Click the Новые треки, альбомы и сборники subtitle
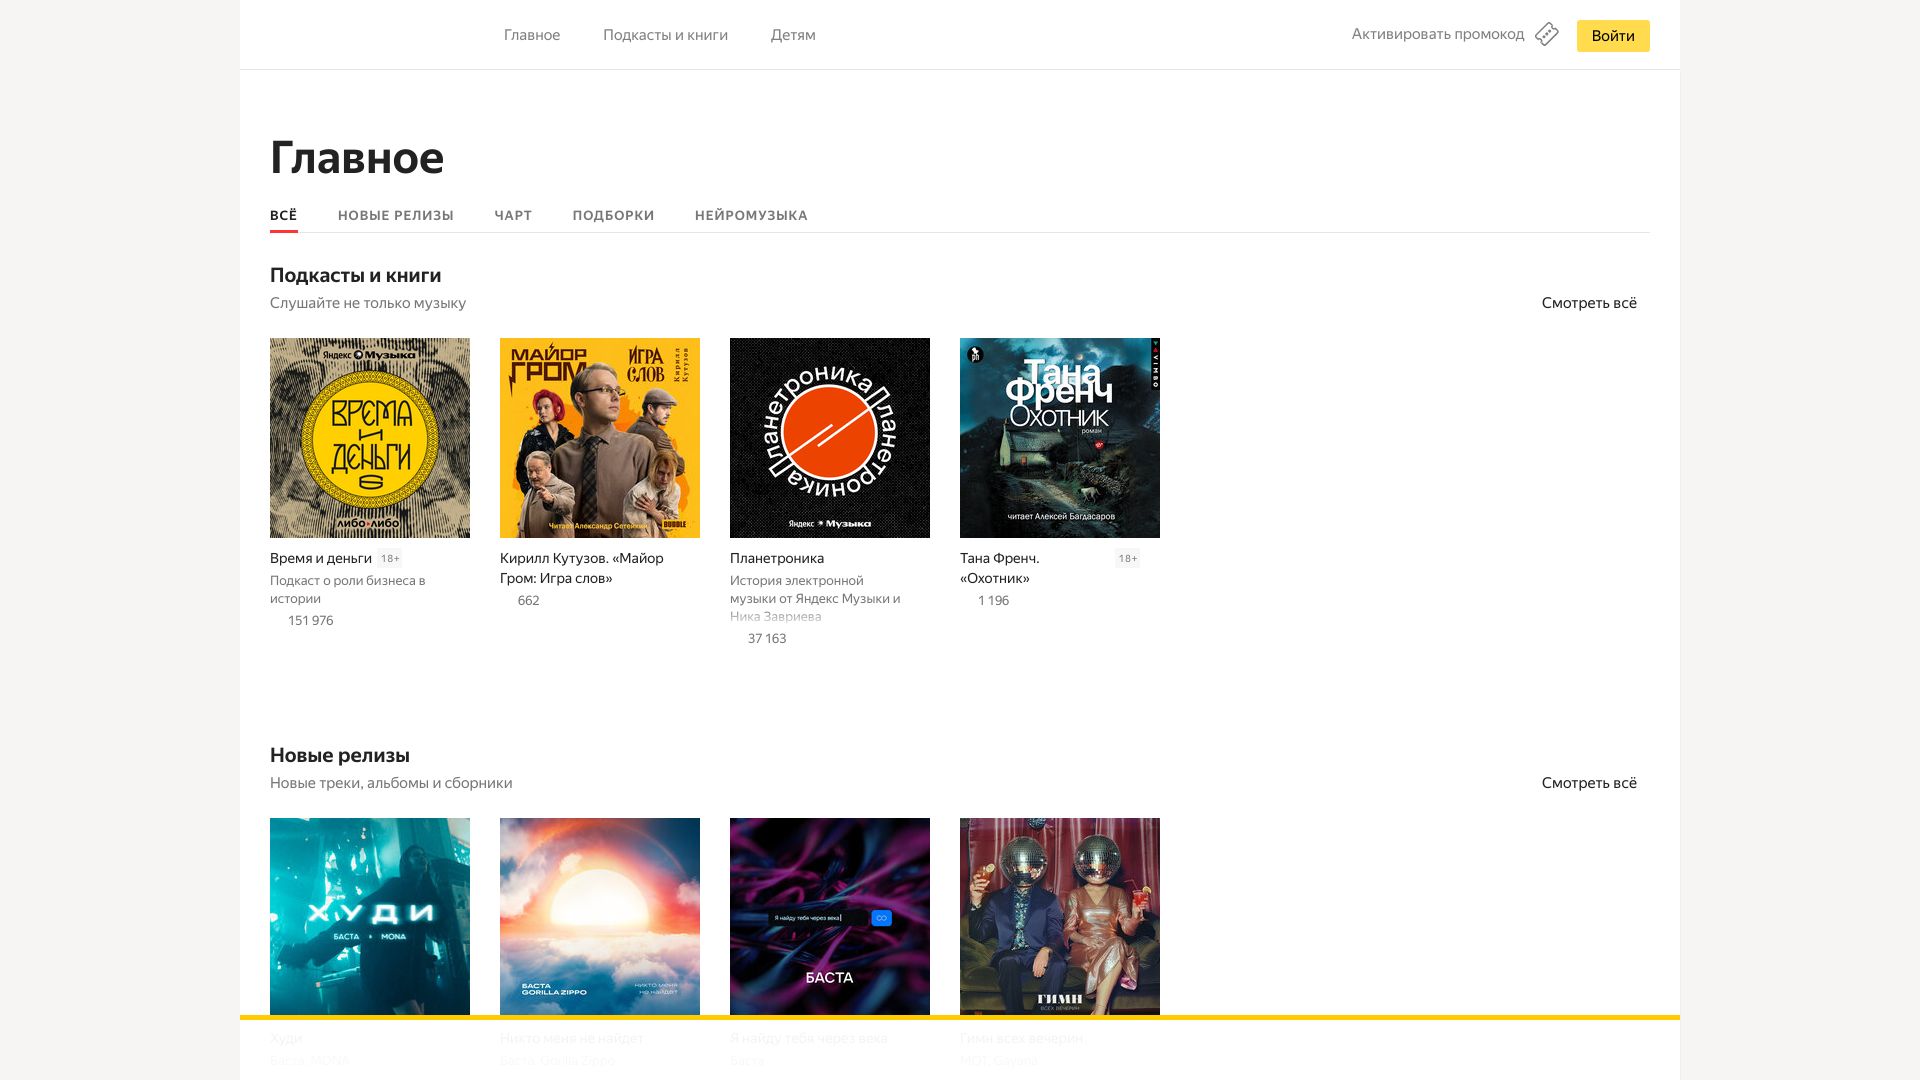 tap(391, 783)
